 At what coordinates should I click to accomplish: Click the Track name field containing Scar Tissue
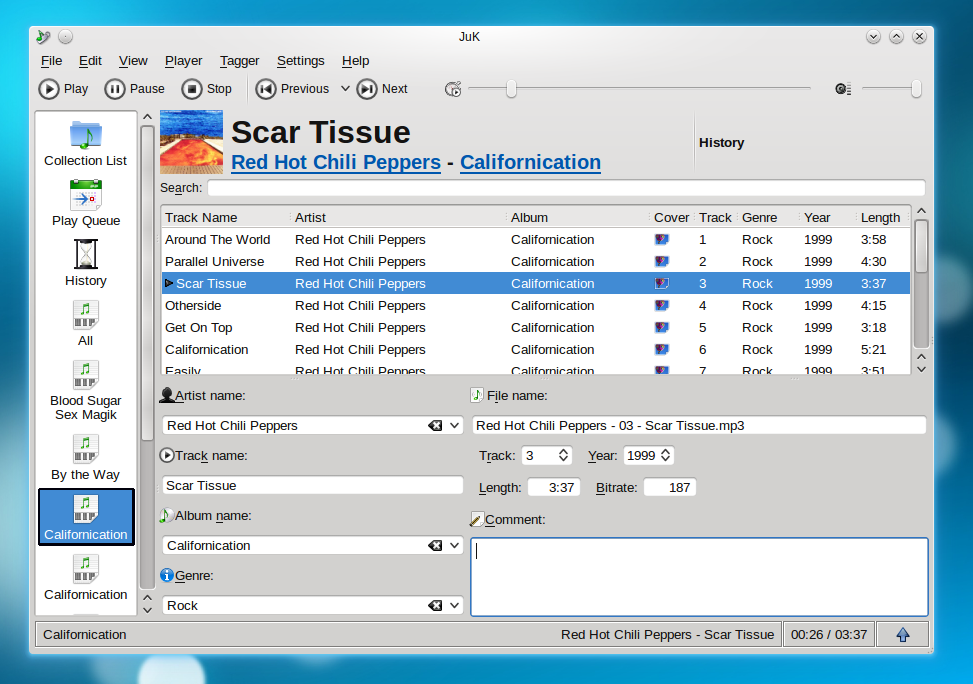313,485
